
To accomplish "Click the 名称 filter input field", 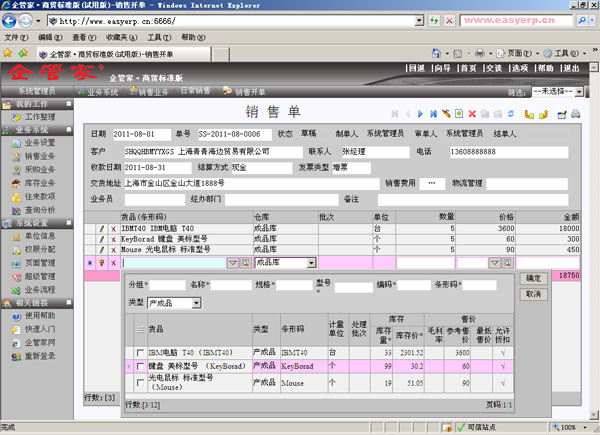I will point(231,285).
